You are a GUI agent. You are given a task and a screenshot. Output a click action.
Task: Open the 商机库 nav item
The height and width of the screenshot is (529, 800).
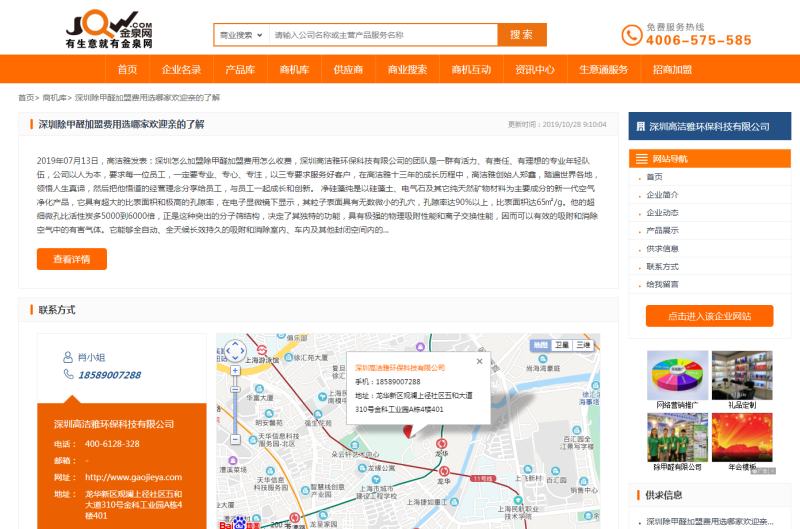coord(294,69)
